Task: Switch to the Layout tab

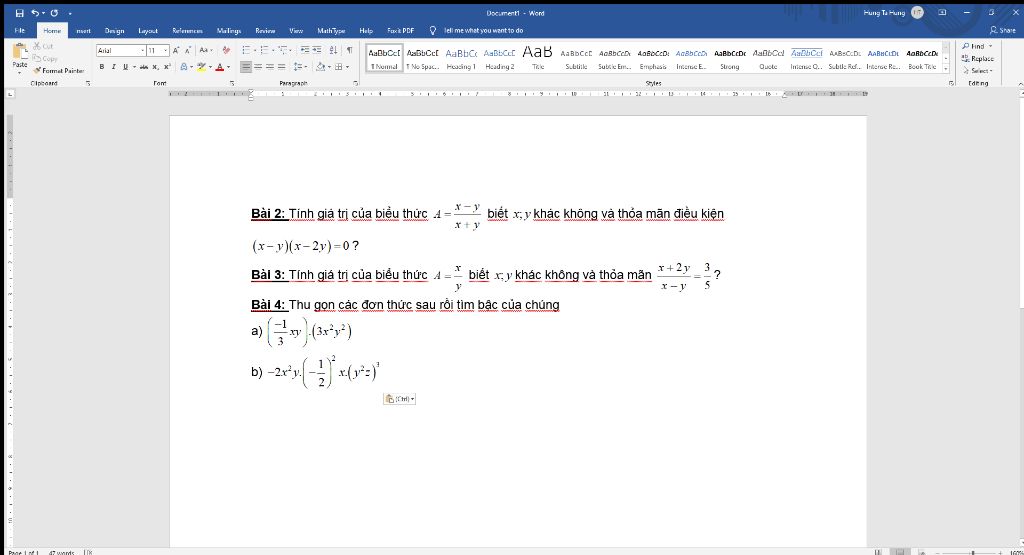Action: [x=148, y=30]
